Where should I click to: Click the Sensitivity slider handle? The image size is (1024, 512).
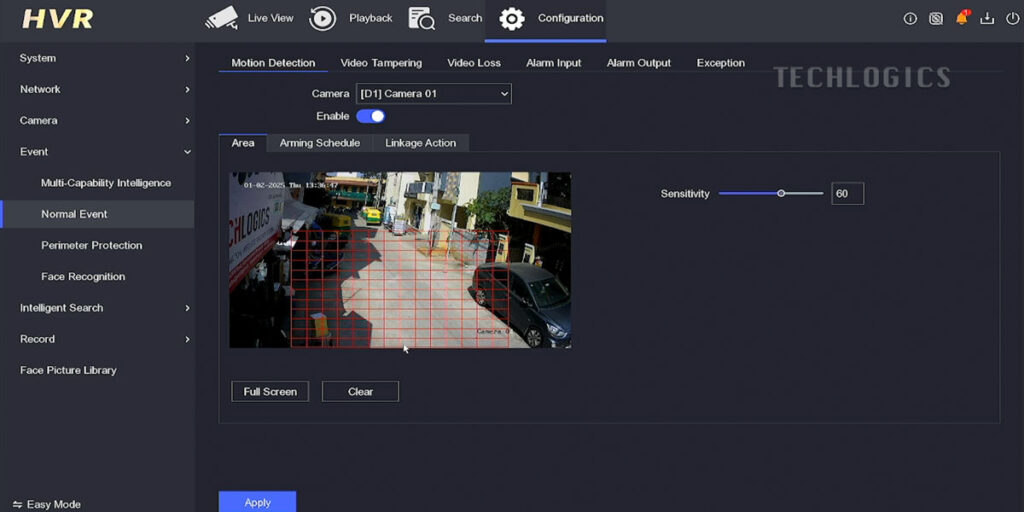[781, 193]
